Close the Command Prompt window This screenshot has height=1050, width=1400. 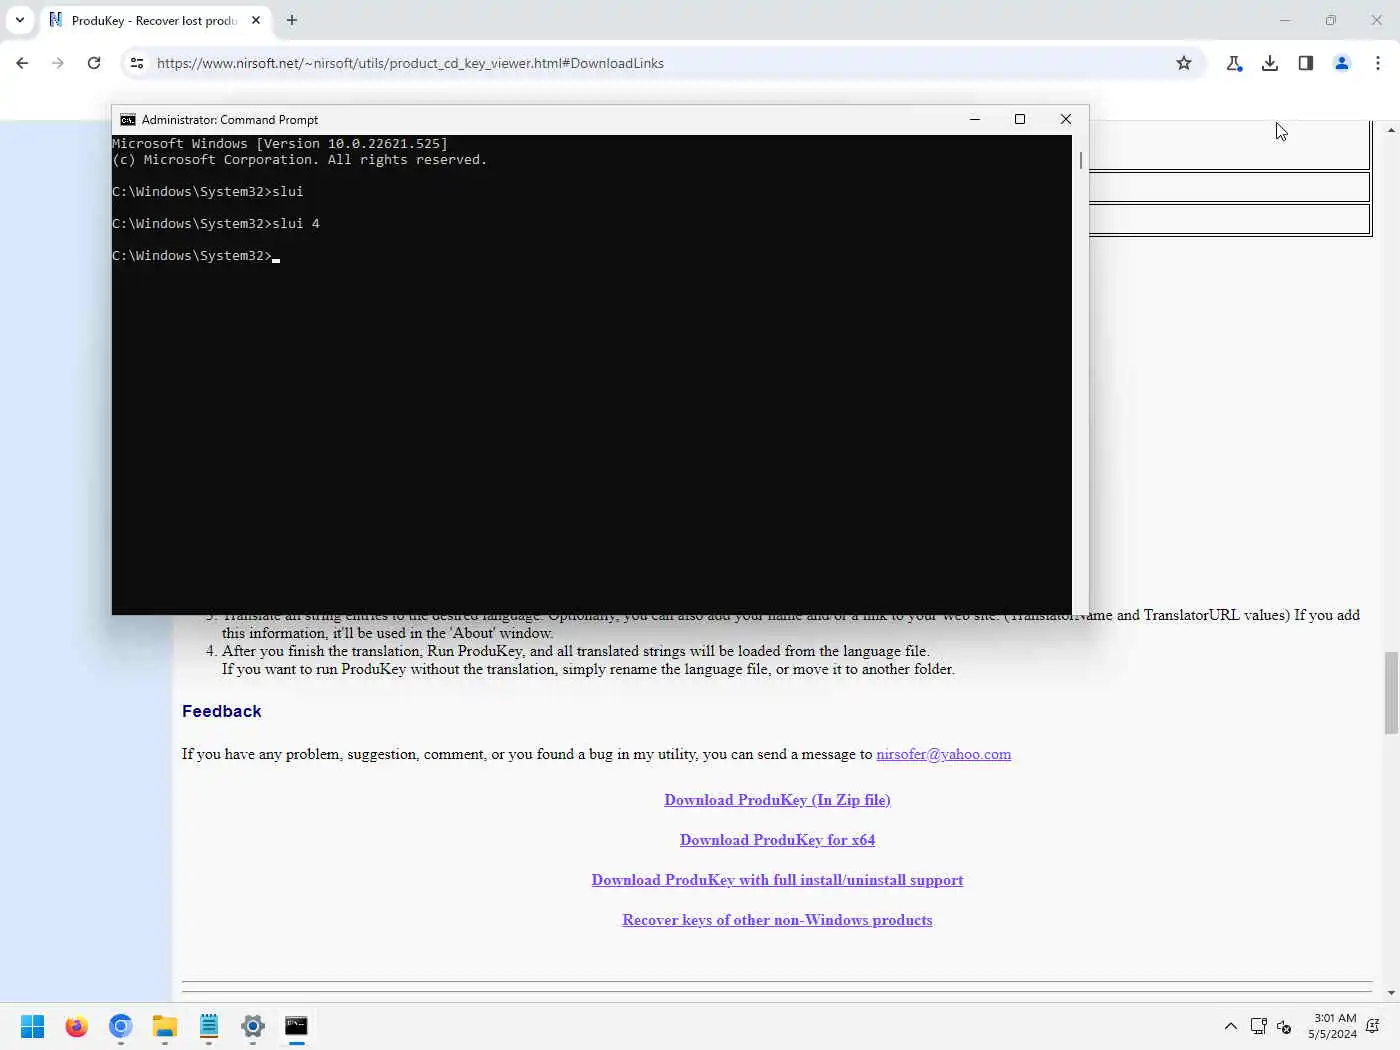coord(1066,119)
